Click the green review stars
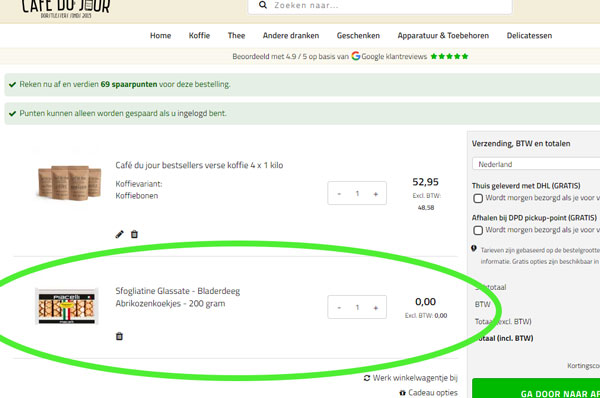Screen dimensions: 600x398 pyautogui.click(x=449, y=56)
